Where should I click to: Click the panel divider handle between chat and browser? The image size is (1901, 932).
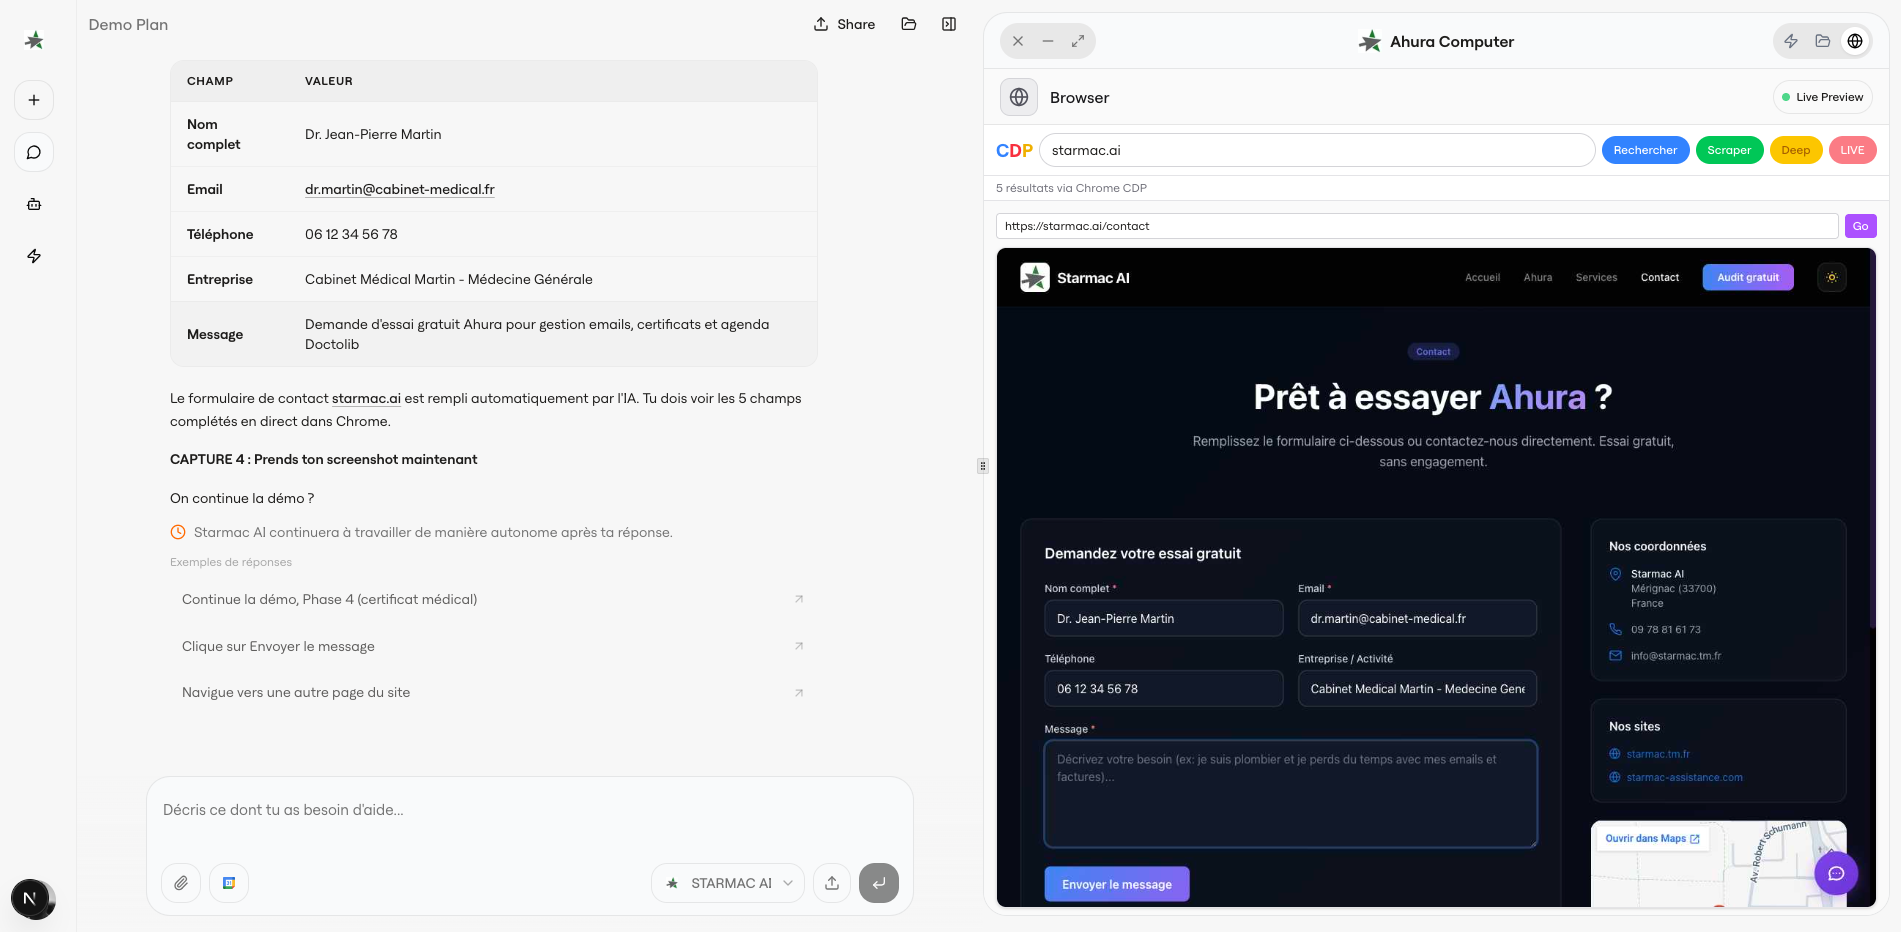click(x=983, y=465)
